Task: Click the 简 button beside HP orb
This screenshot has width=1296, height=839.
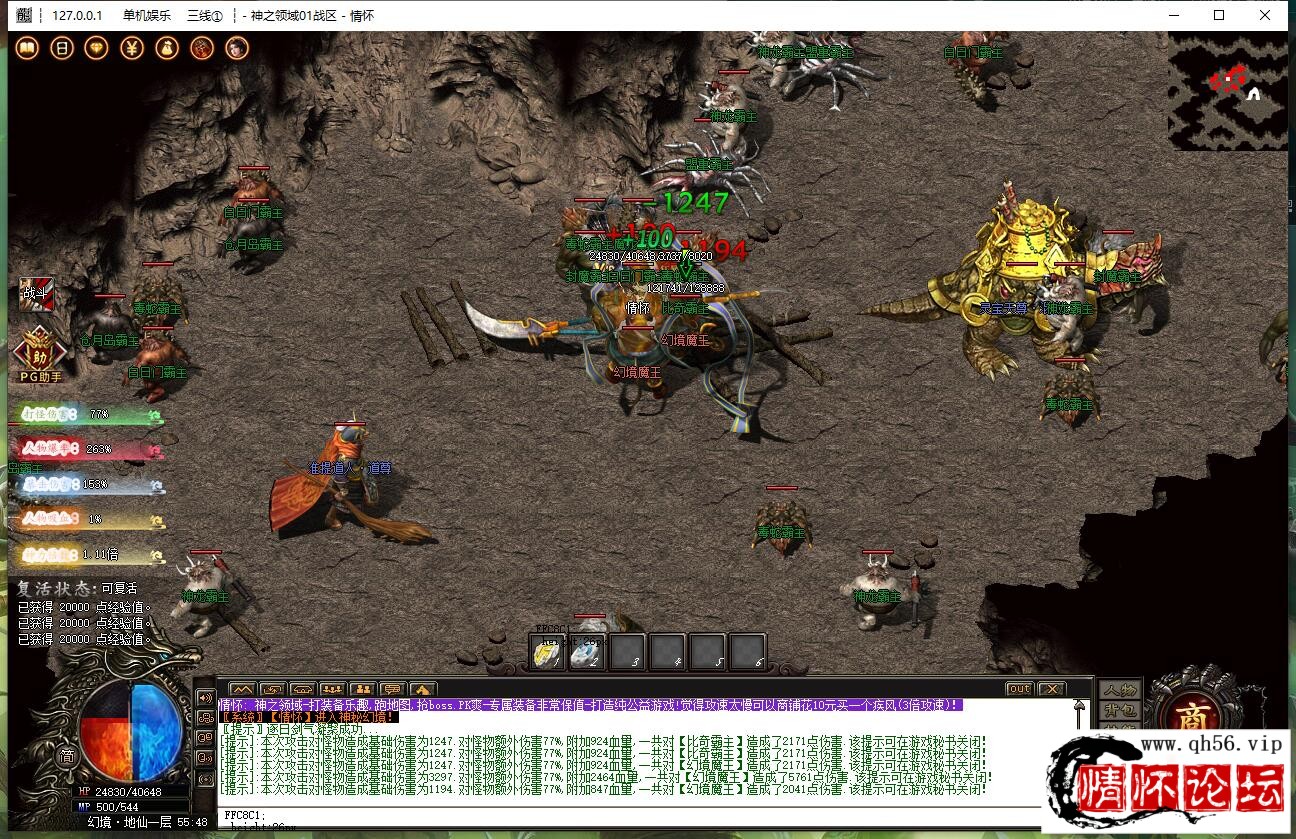Action: (x=67, y=757)
